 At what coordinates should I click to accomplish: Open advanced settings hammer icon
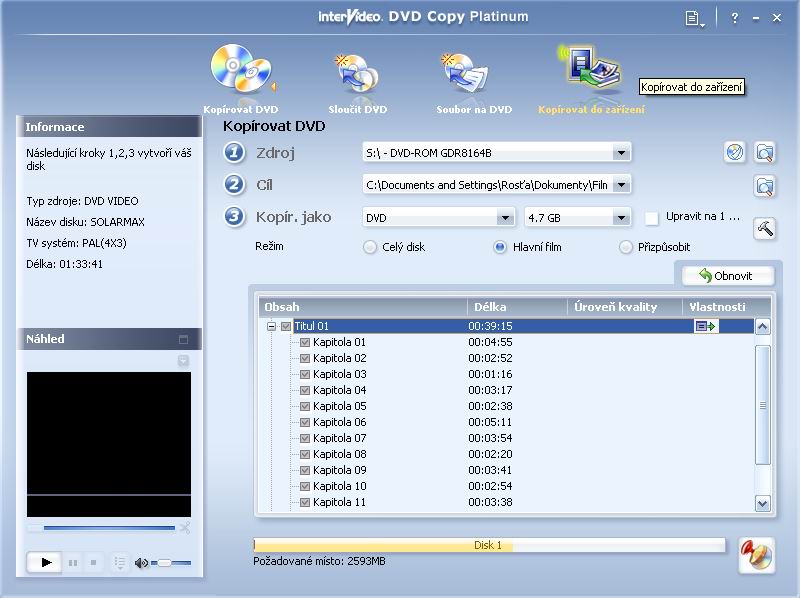coord(764,228)
